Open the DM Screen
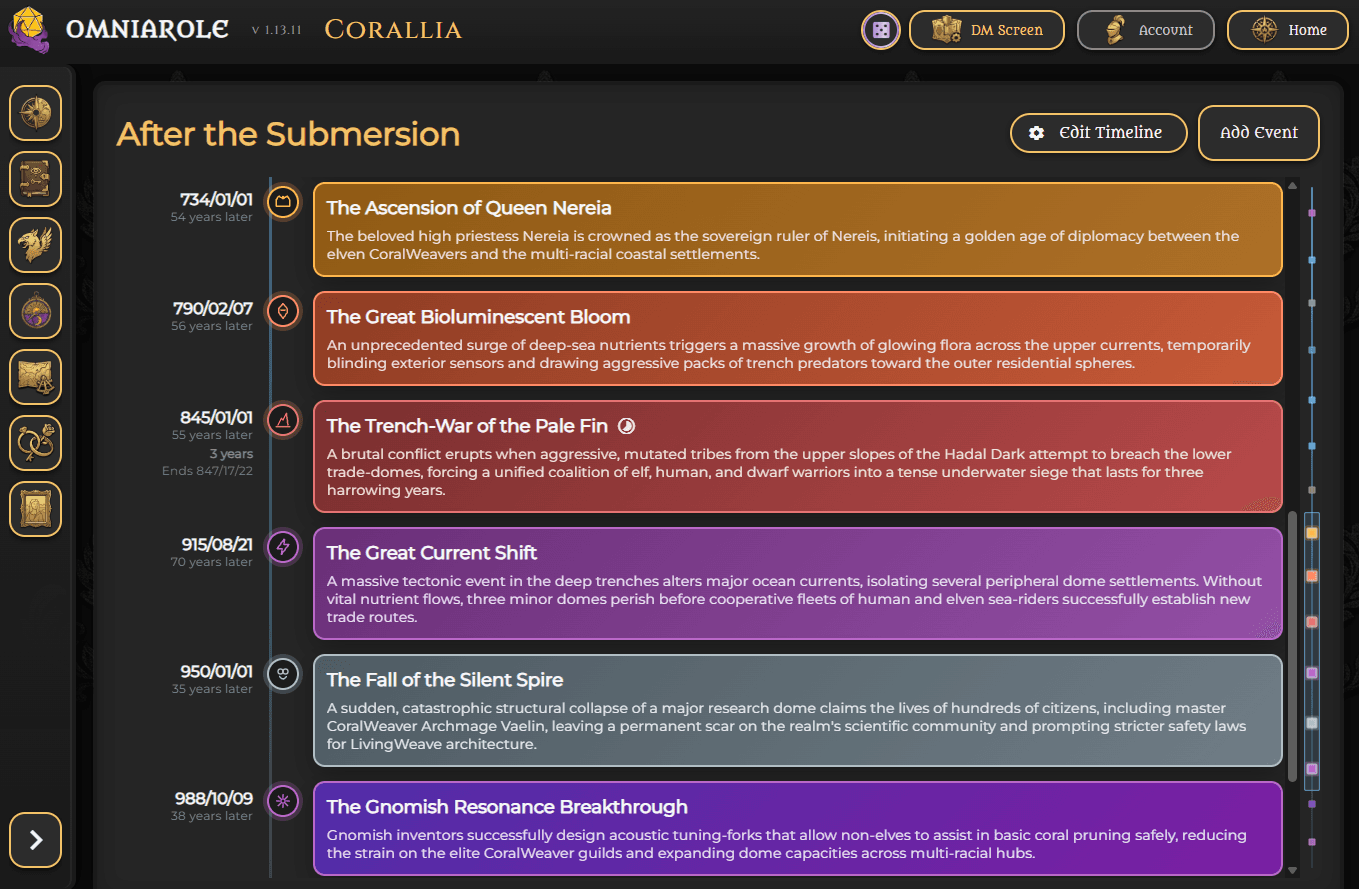1359x889 pixels. click(987, 30)
